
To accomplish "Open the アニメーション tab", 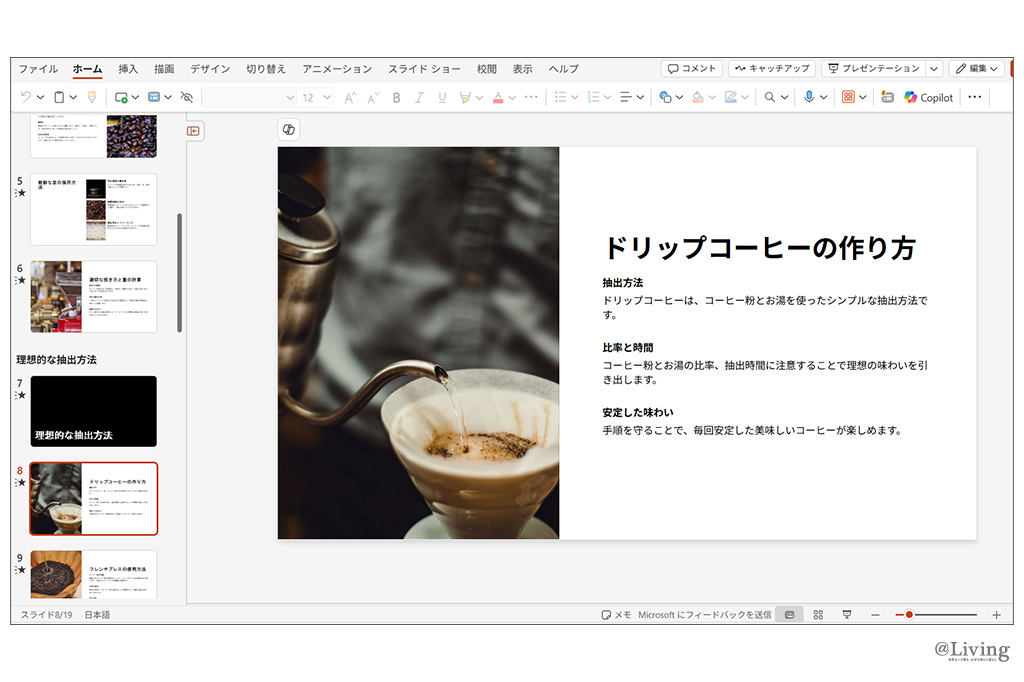I will [337, 69].
